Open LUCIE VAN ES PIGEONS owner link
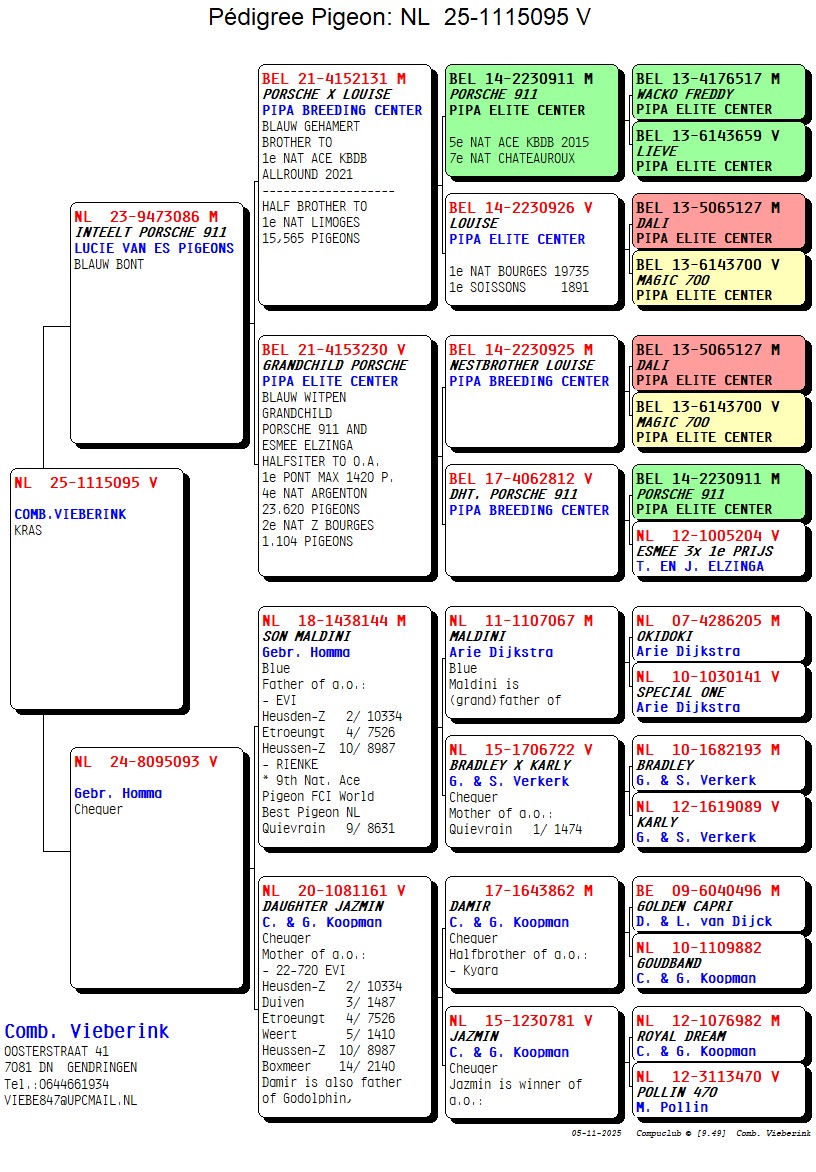The image size is (816, 1172). pyautogui.click(x=154, y=248)
